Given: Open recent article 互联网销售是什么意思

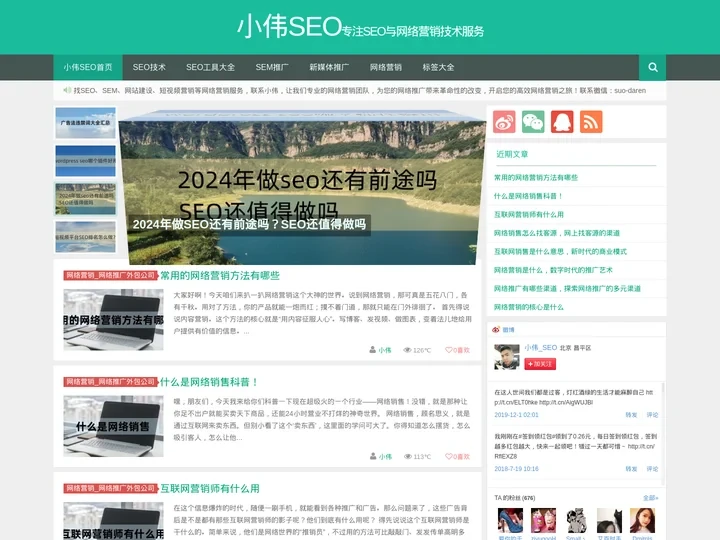Looking at the screenshot, I should pos(560,252).
